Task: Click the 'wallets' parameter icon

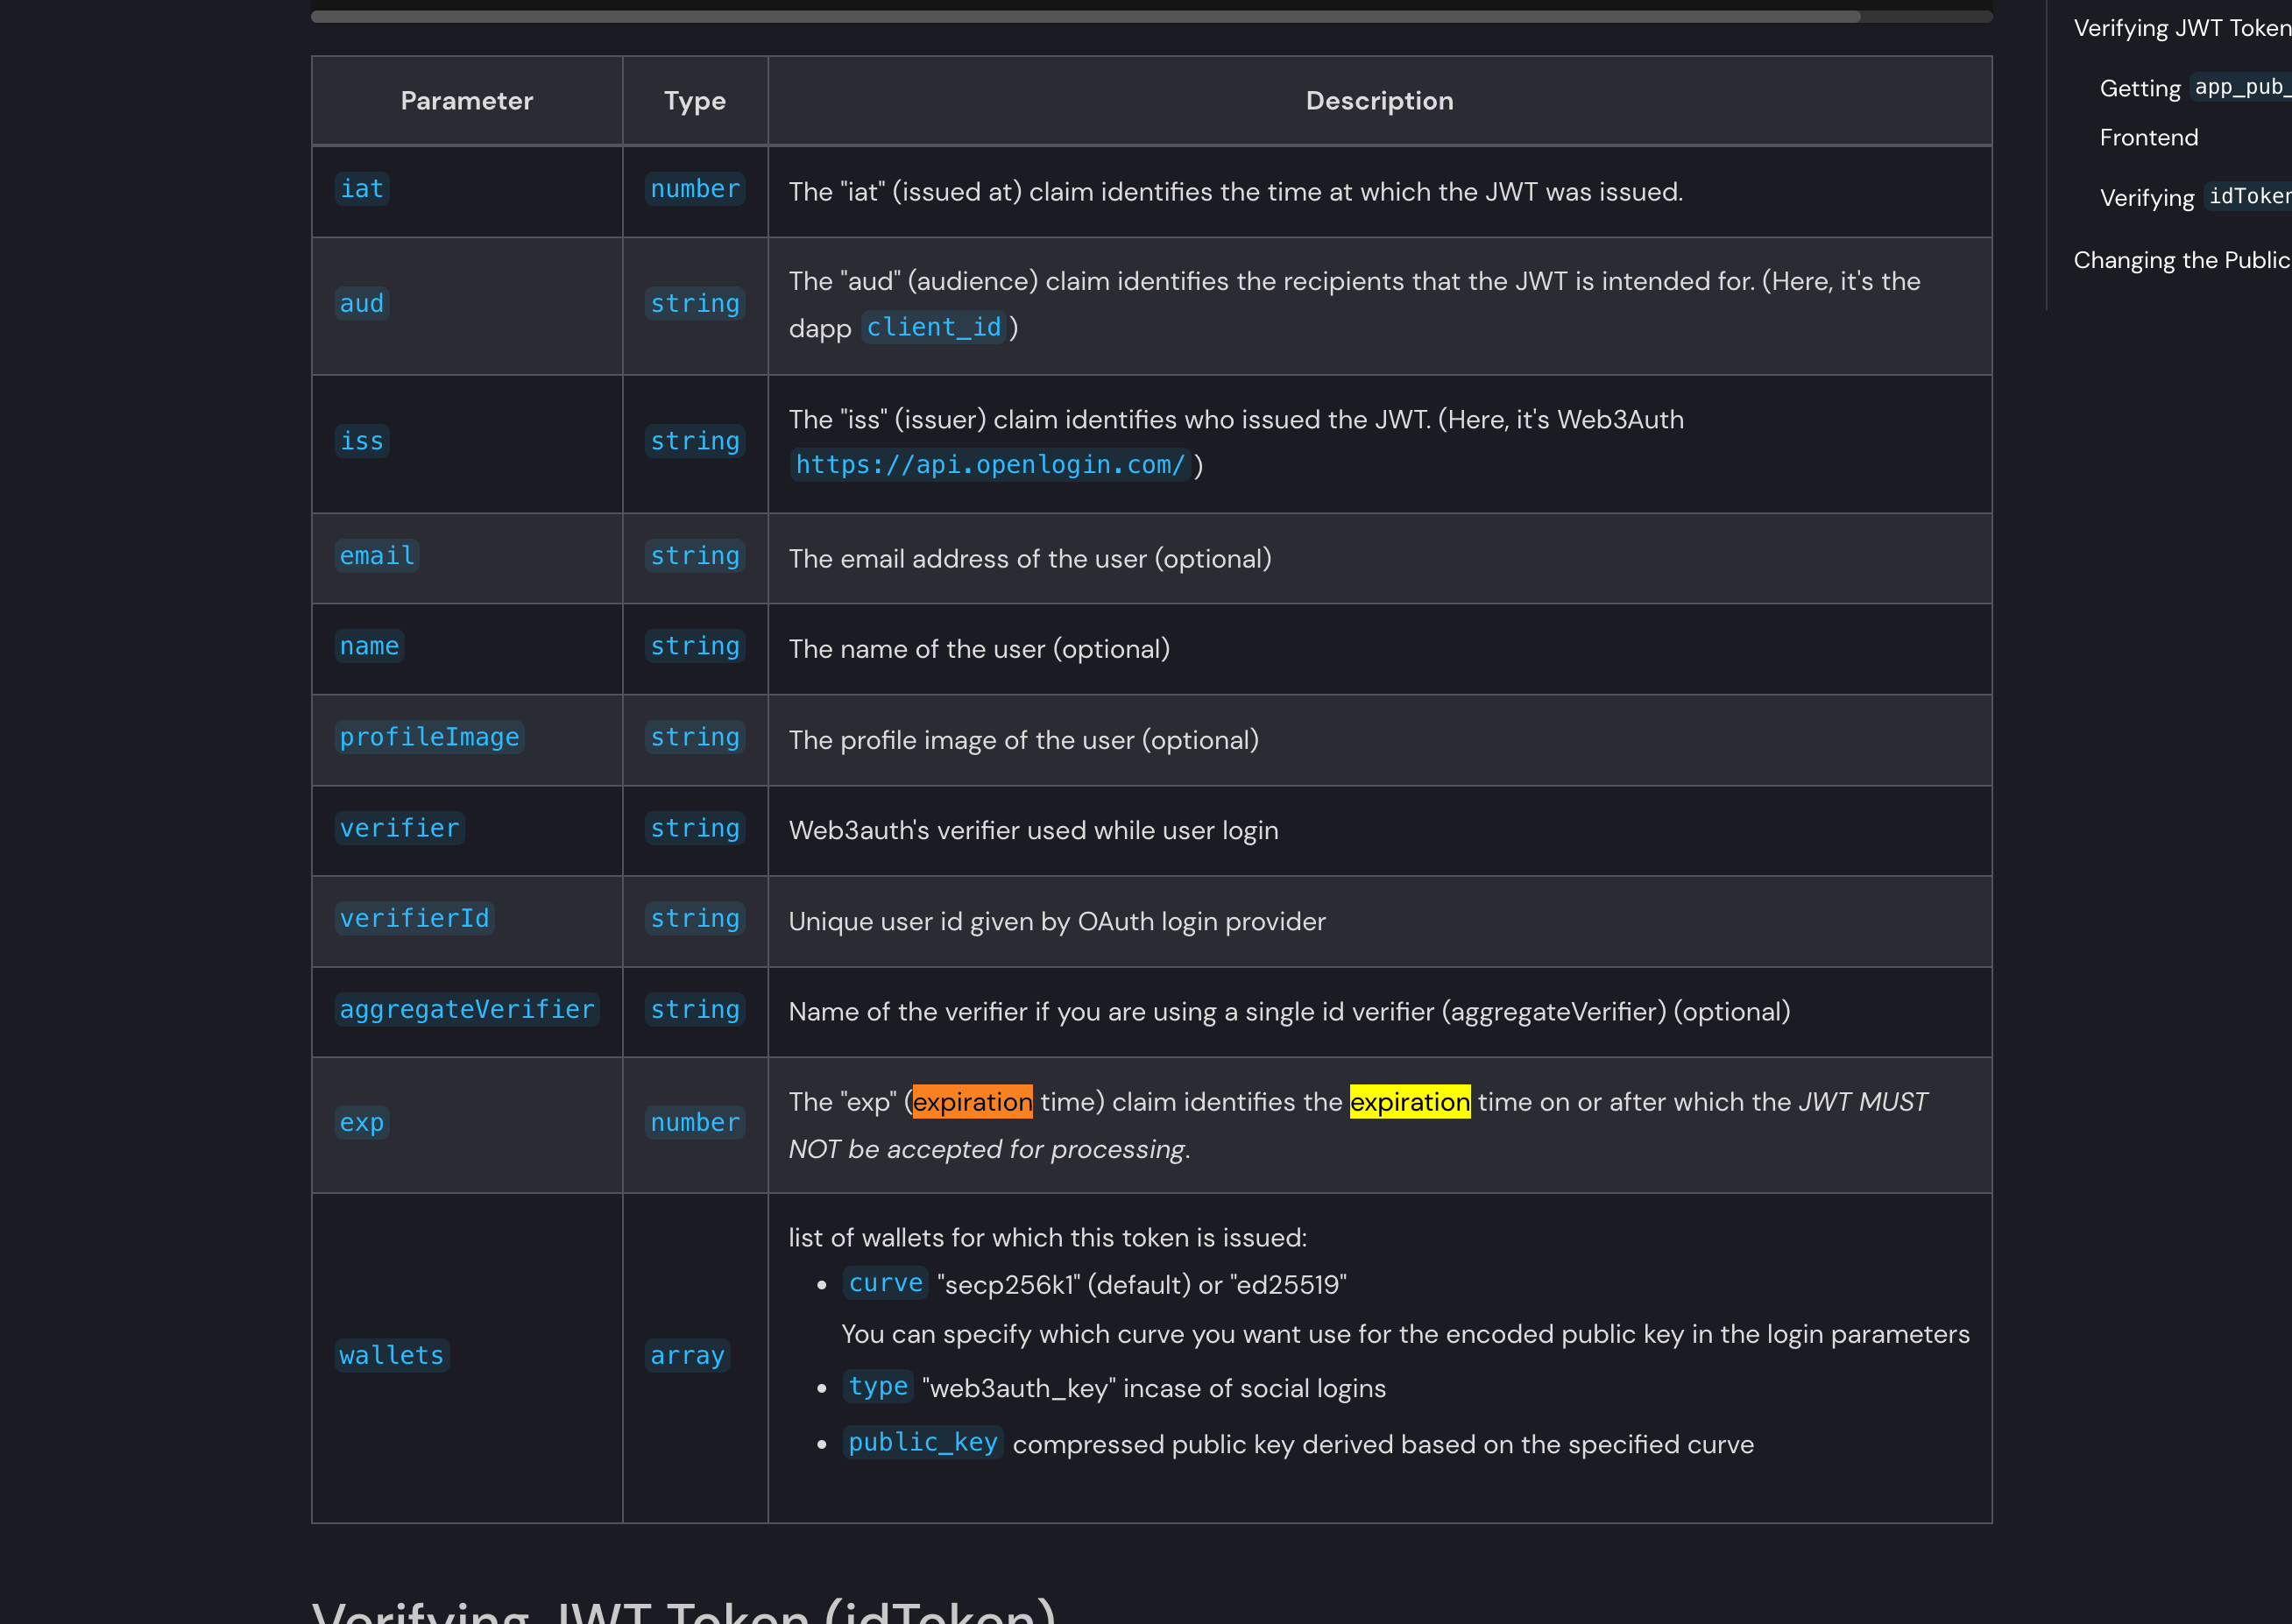Action: click(x=390, y=1353)
